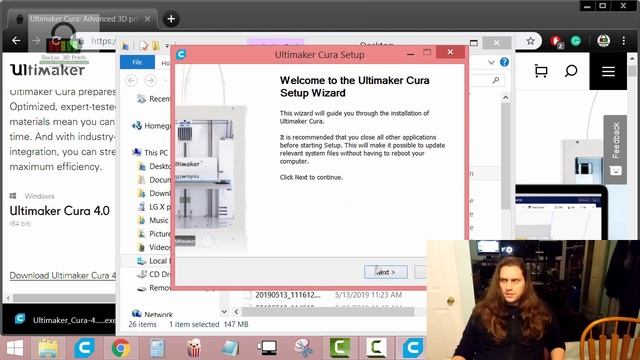Click the File Explorer horizontal scrollbar

(328, 312)
